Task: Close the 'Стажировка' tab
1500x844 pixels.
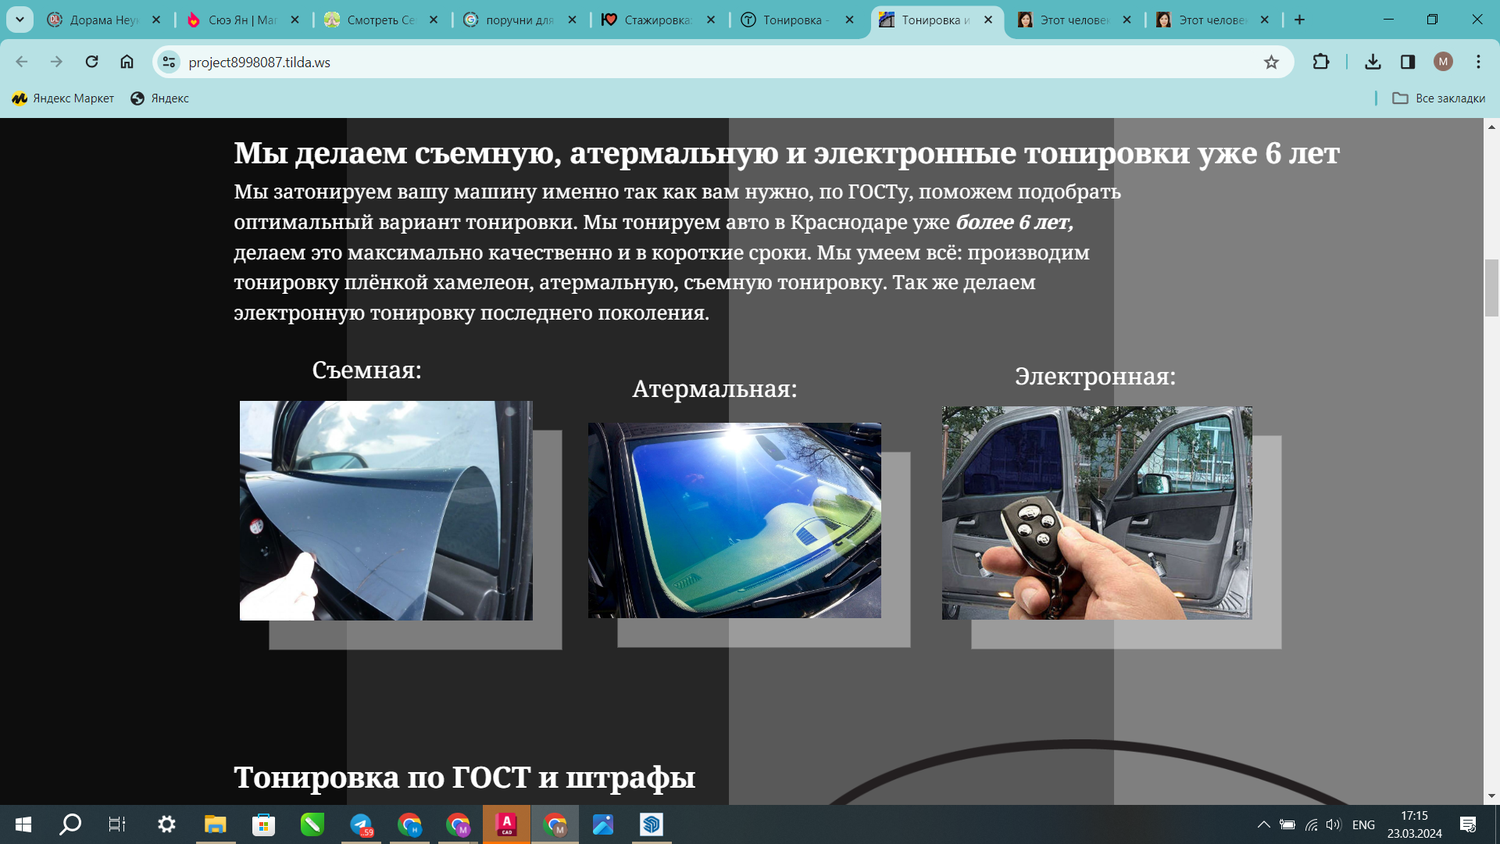Action: [711, 19]
